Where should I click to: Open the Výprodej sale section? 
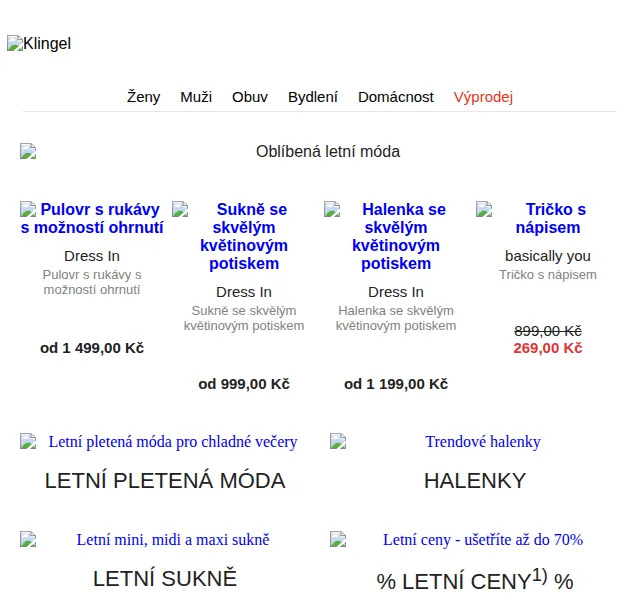tap(483, 97)
